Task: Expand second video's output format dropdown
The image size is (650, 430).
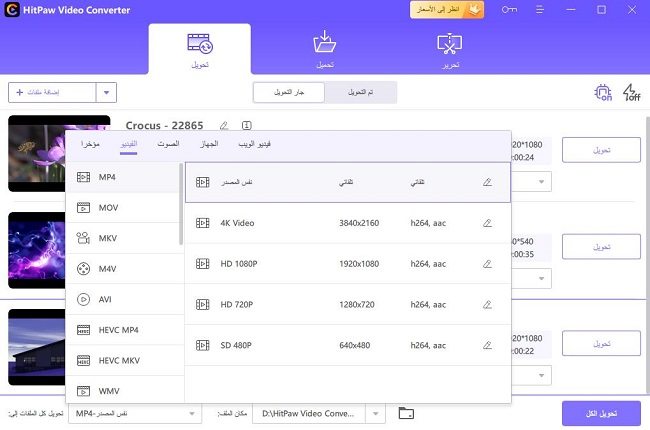Action: [541, 278]
